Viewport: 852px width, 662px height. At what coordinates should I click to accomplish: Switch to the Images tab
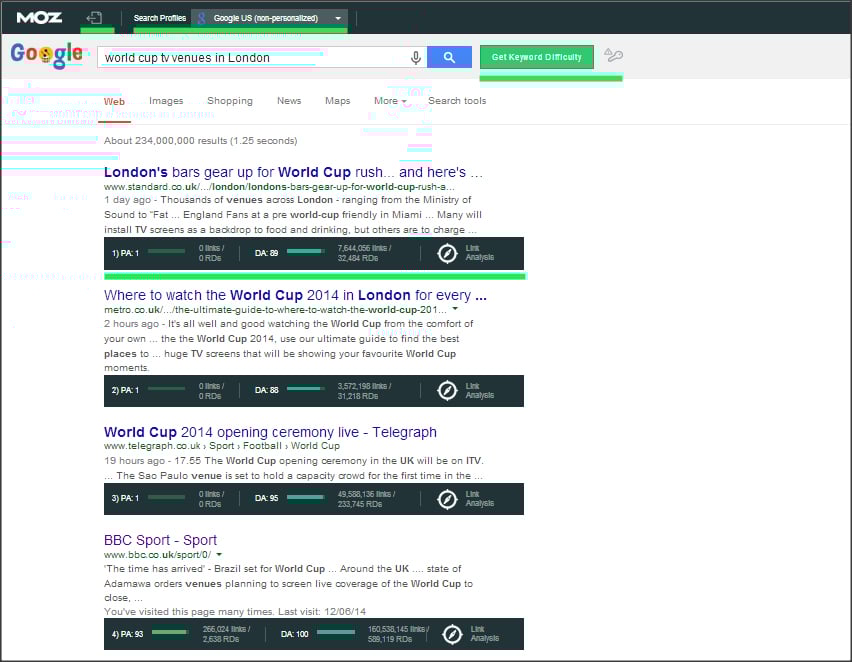pyautogui.click(x=166, y=101)
